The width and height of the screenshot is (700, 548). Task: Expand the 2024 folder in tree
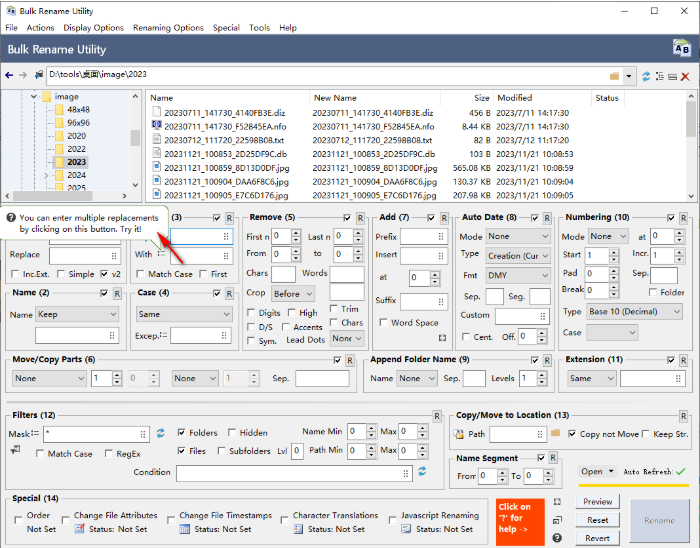click(x=46, y=175)
